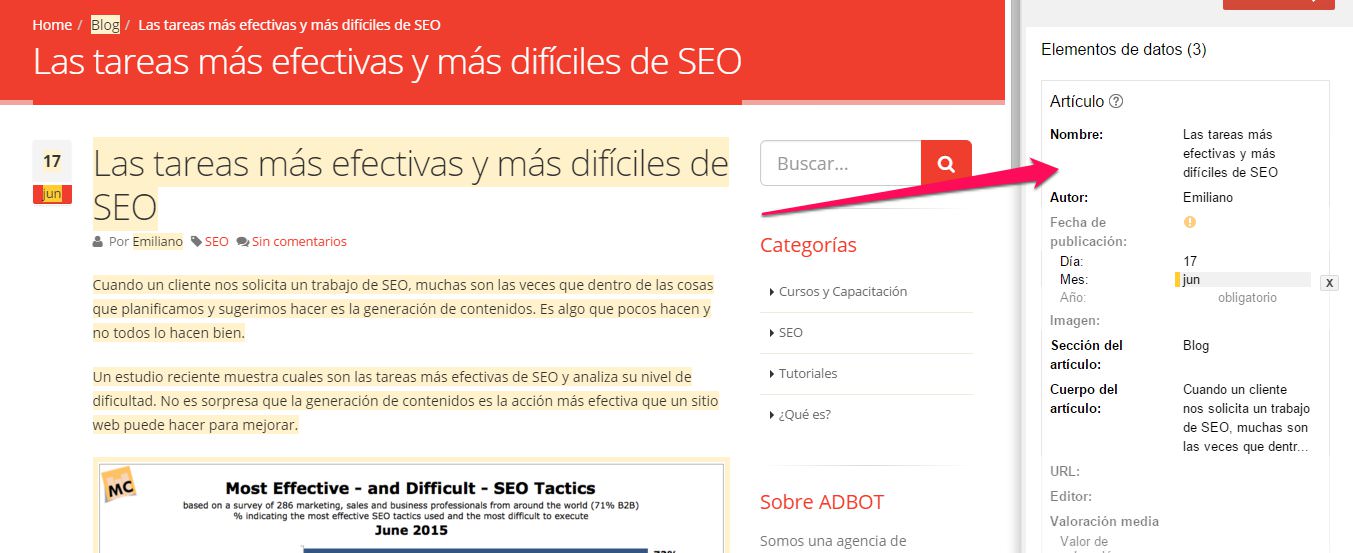Image resolution: width=1353 pixels, height=553 pixels.
Task: Remove the Mes value with the x button
Action: coord(1329,283)
